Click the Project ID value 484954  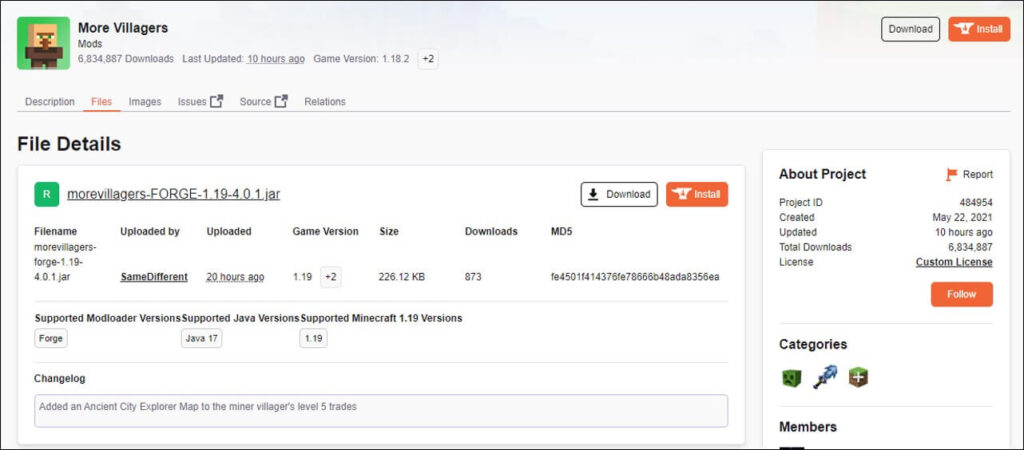976,202
